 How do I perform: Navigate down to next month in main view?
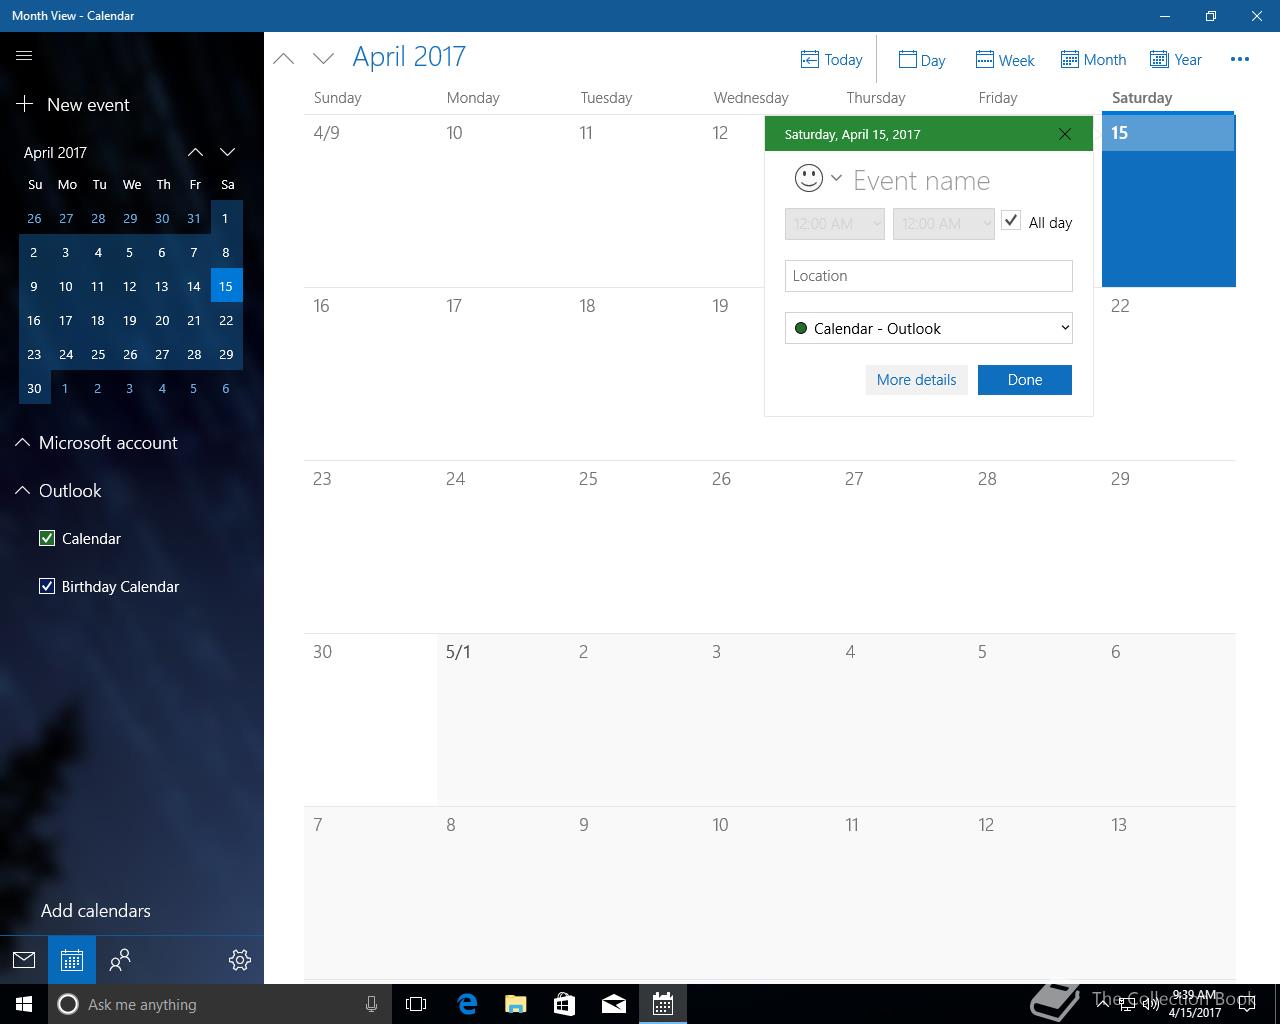point(323,58)
